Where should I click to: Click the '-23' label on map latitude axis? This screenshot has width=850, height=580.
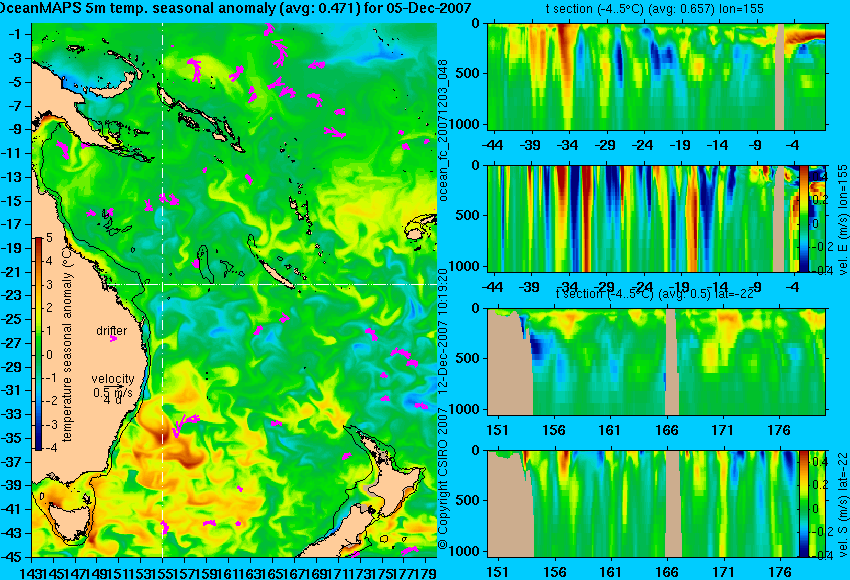pyautogui.click(x=11, y=296)
